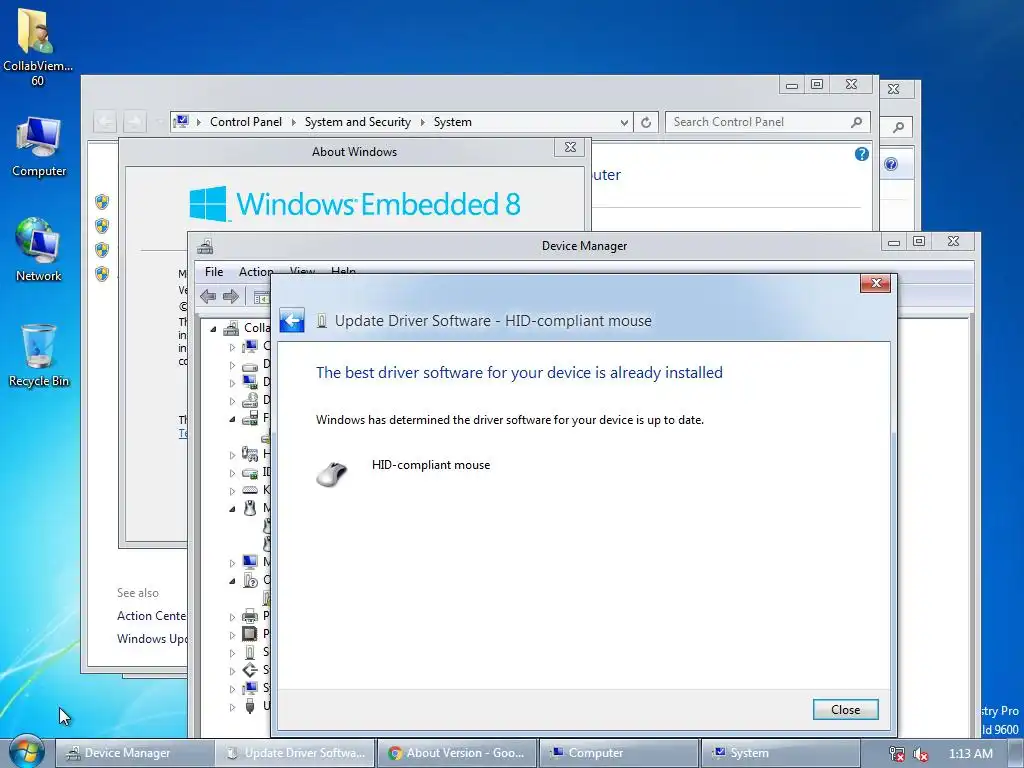Close the About Windows dialog
Image resolution: width=1024 pixels, height=768 pixels.
(x=570, y=147)
